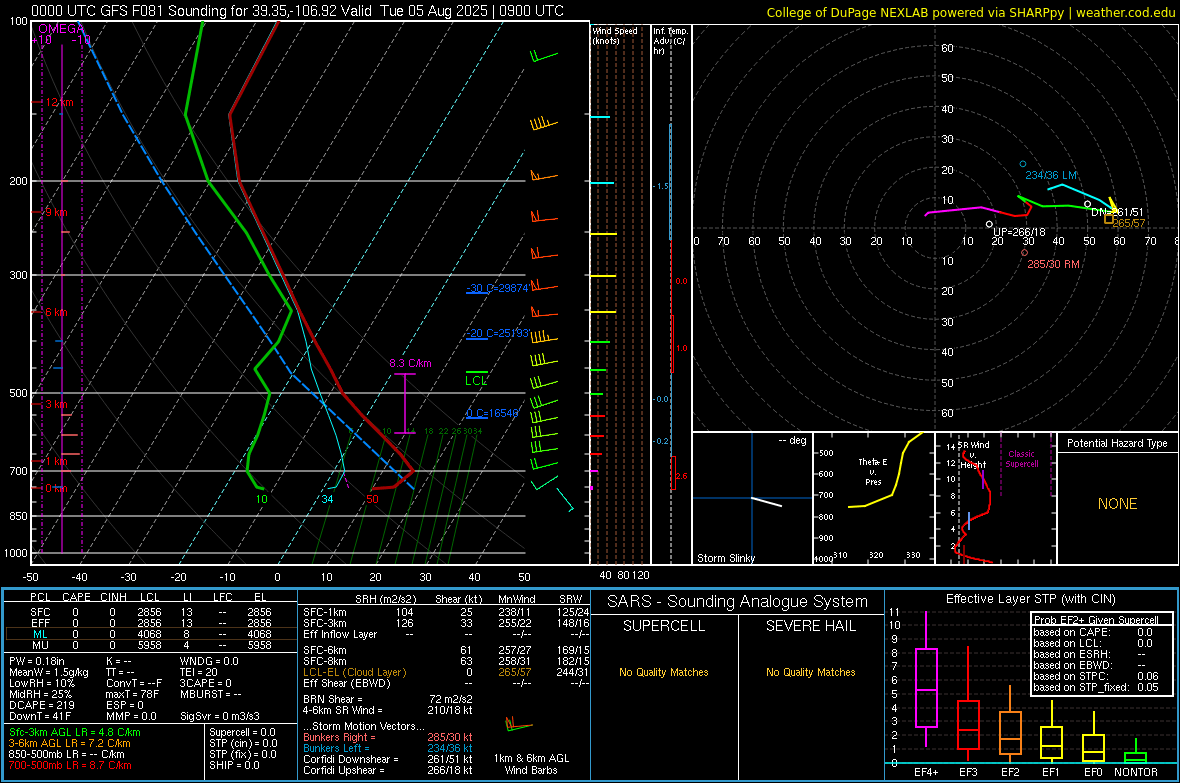Screen dimensions: 1180x783
Task: Select the LCL-EL (Cloud Layer) row
Action: coord(446,672)
